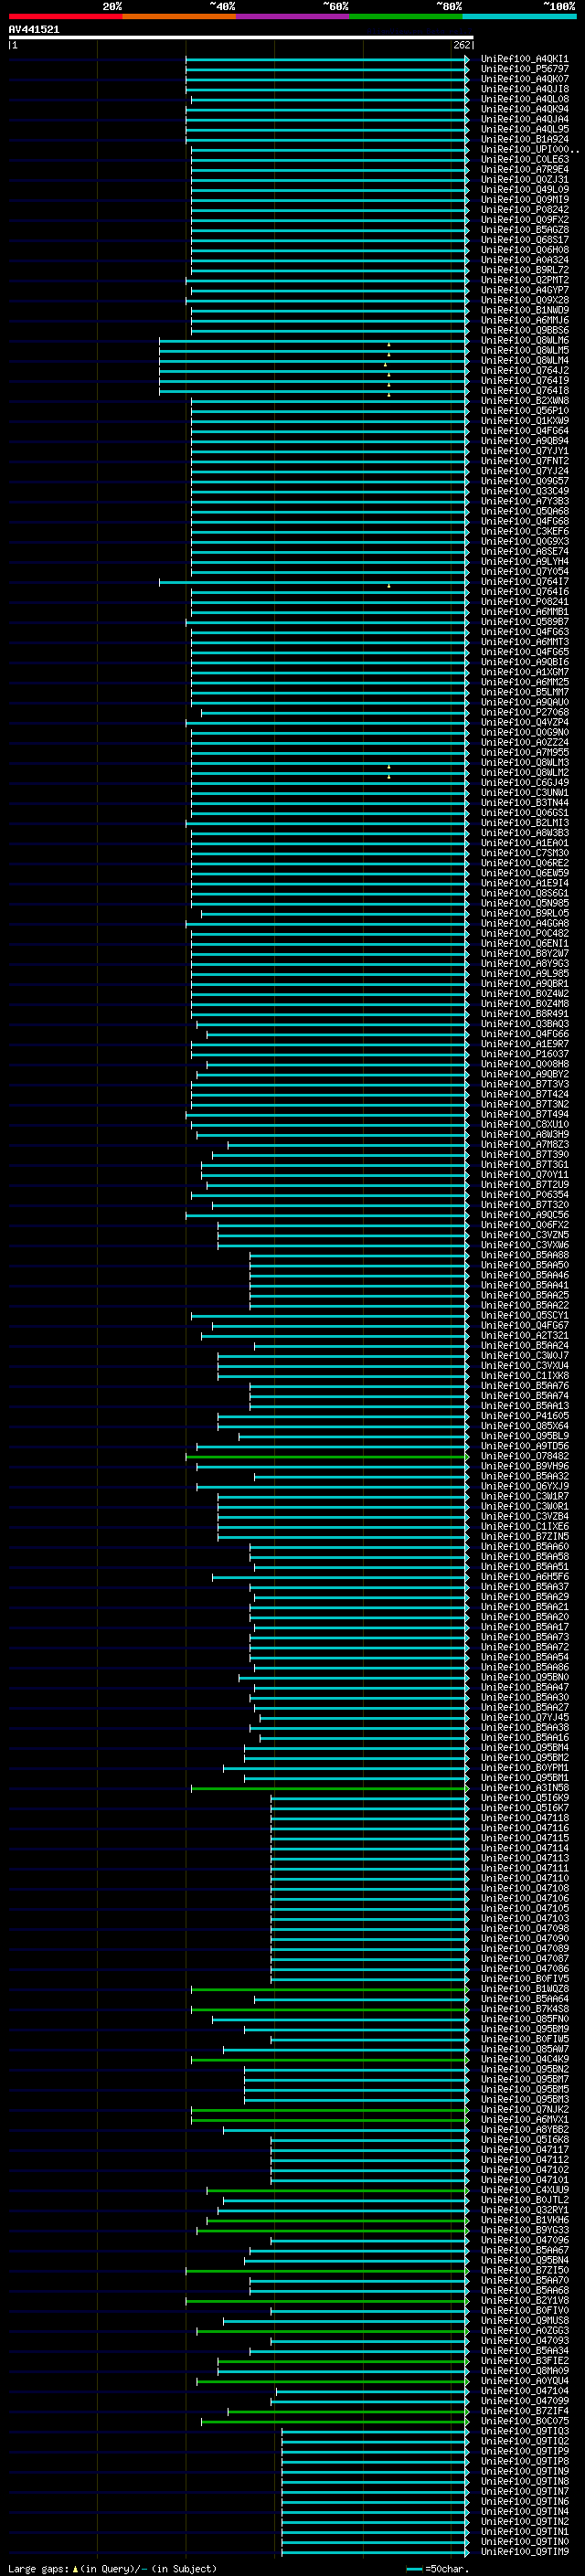Screen dimensions: 585x2576
Task: Select hit label UniRef100_A0A324
Action: click(x=525, y=260)
